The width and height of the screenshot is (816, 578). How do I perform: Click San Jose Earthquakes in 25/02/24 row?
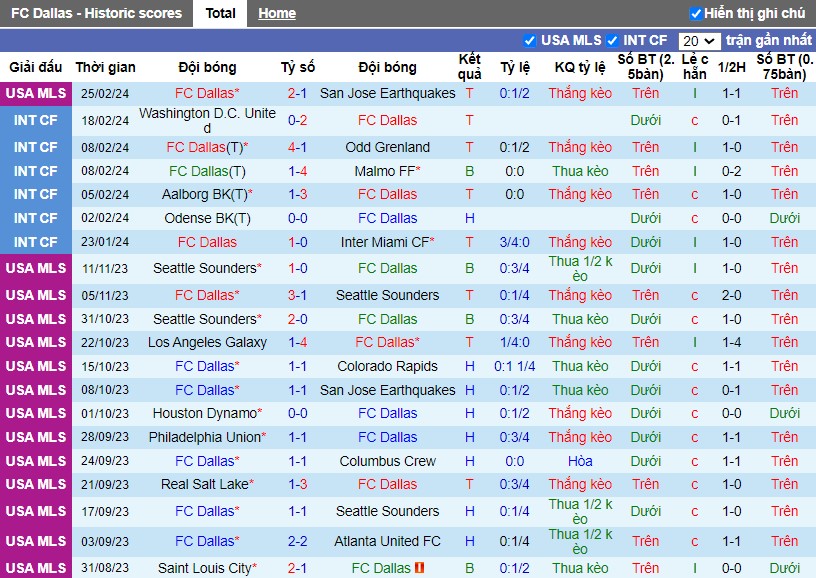(x=387, y=94)
